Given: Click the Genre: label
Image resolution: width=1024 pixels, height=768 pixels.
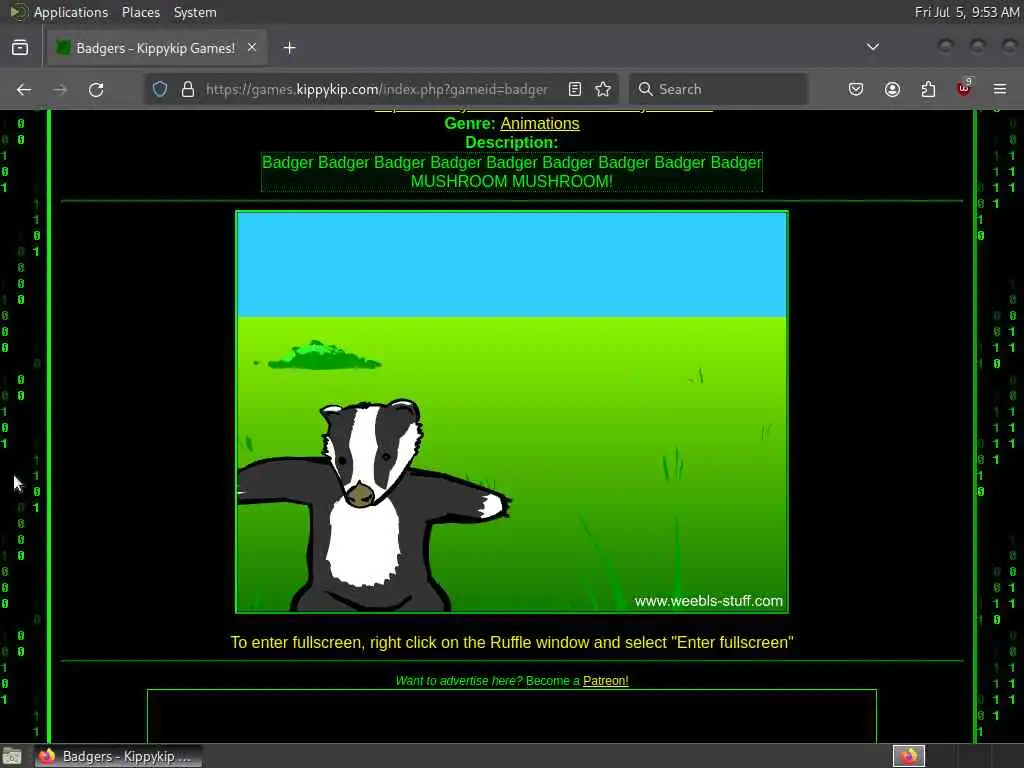Looking at the screenshot, I should [470, 123].
